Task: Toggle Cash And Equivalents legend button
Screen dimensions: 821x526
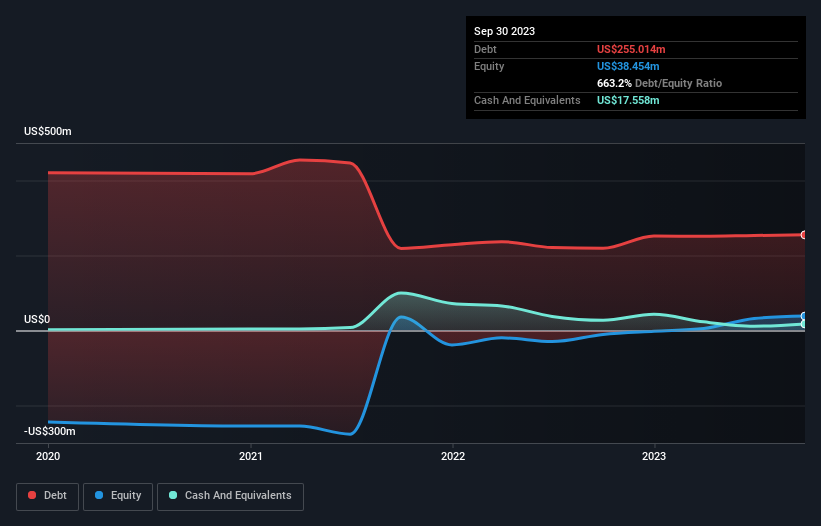Action: pyautogui.click(x=230, y=496)
